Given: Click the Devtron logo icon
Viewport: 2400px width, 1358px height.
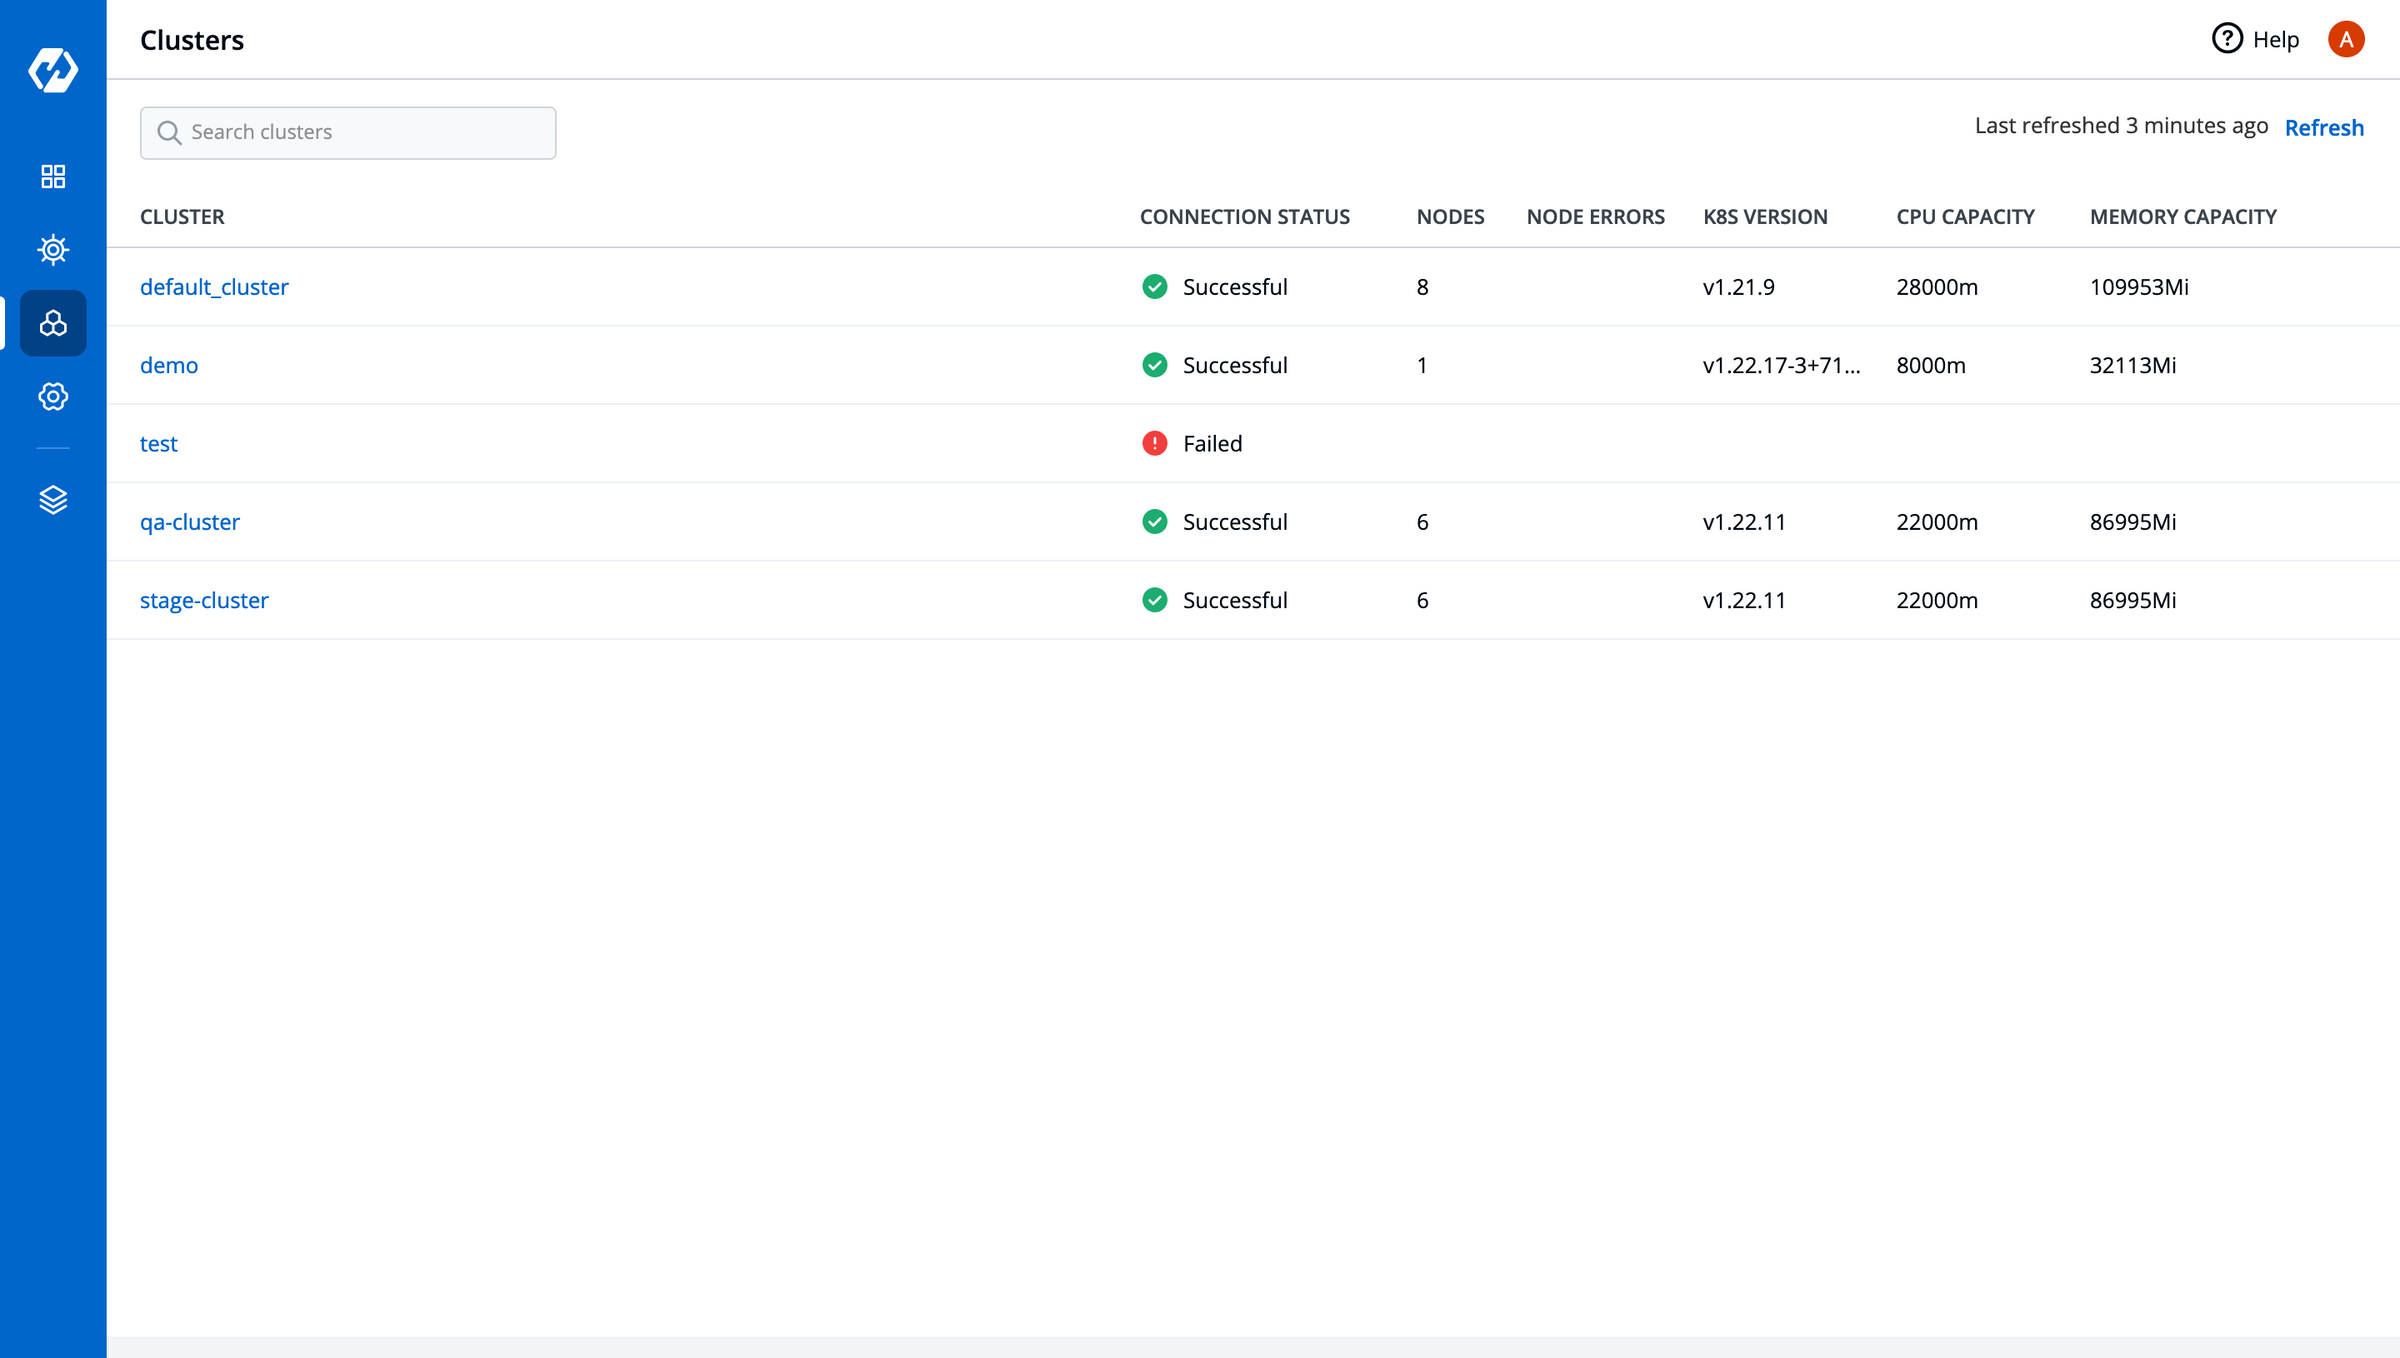Looking at the screenshot, I should click(53, 70).
